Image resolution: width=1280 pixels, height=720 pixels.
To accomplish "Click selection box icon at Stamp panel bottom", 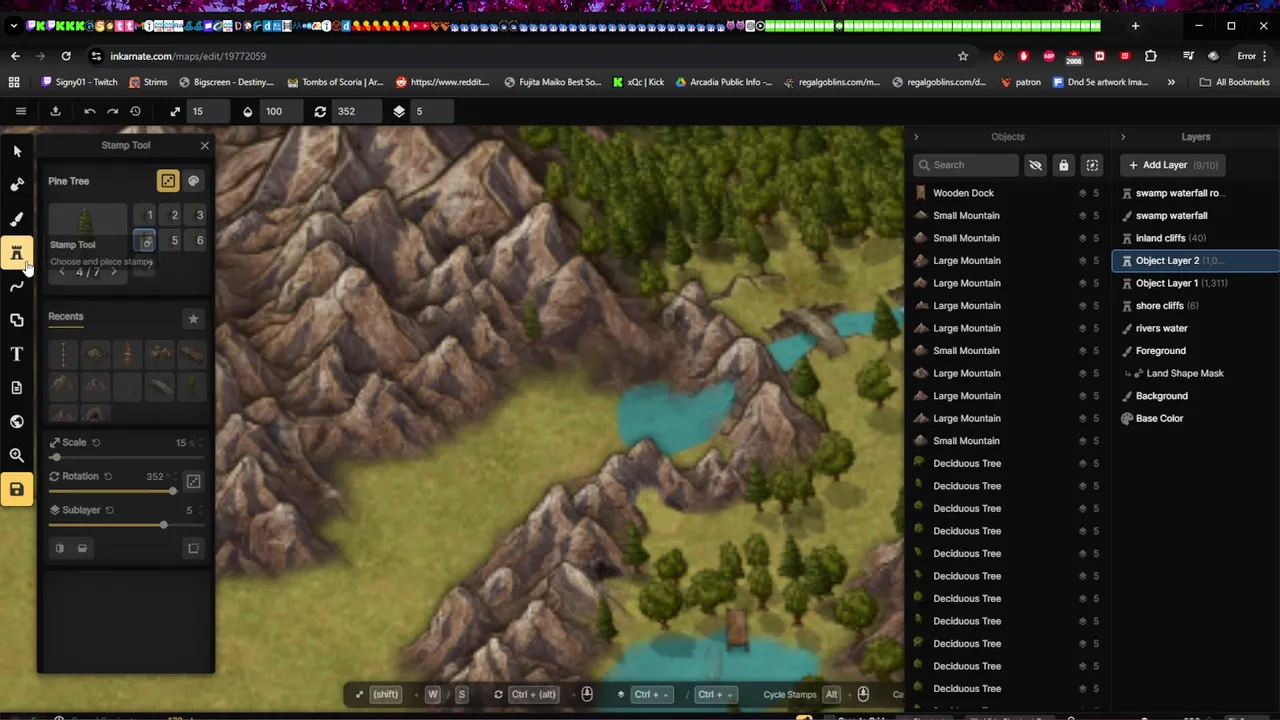I will 193,548.
